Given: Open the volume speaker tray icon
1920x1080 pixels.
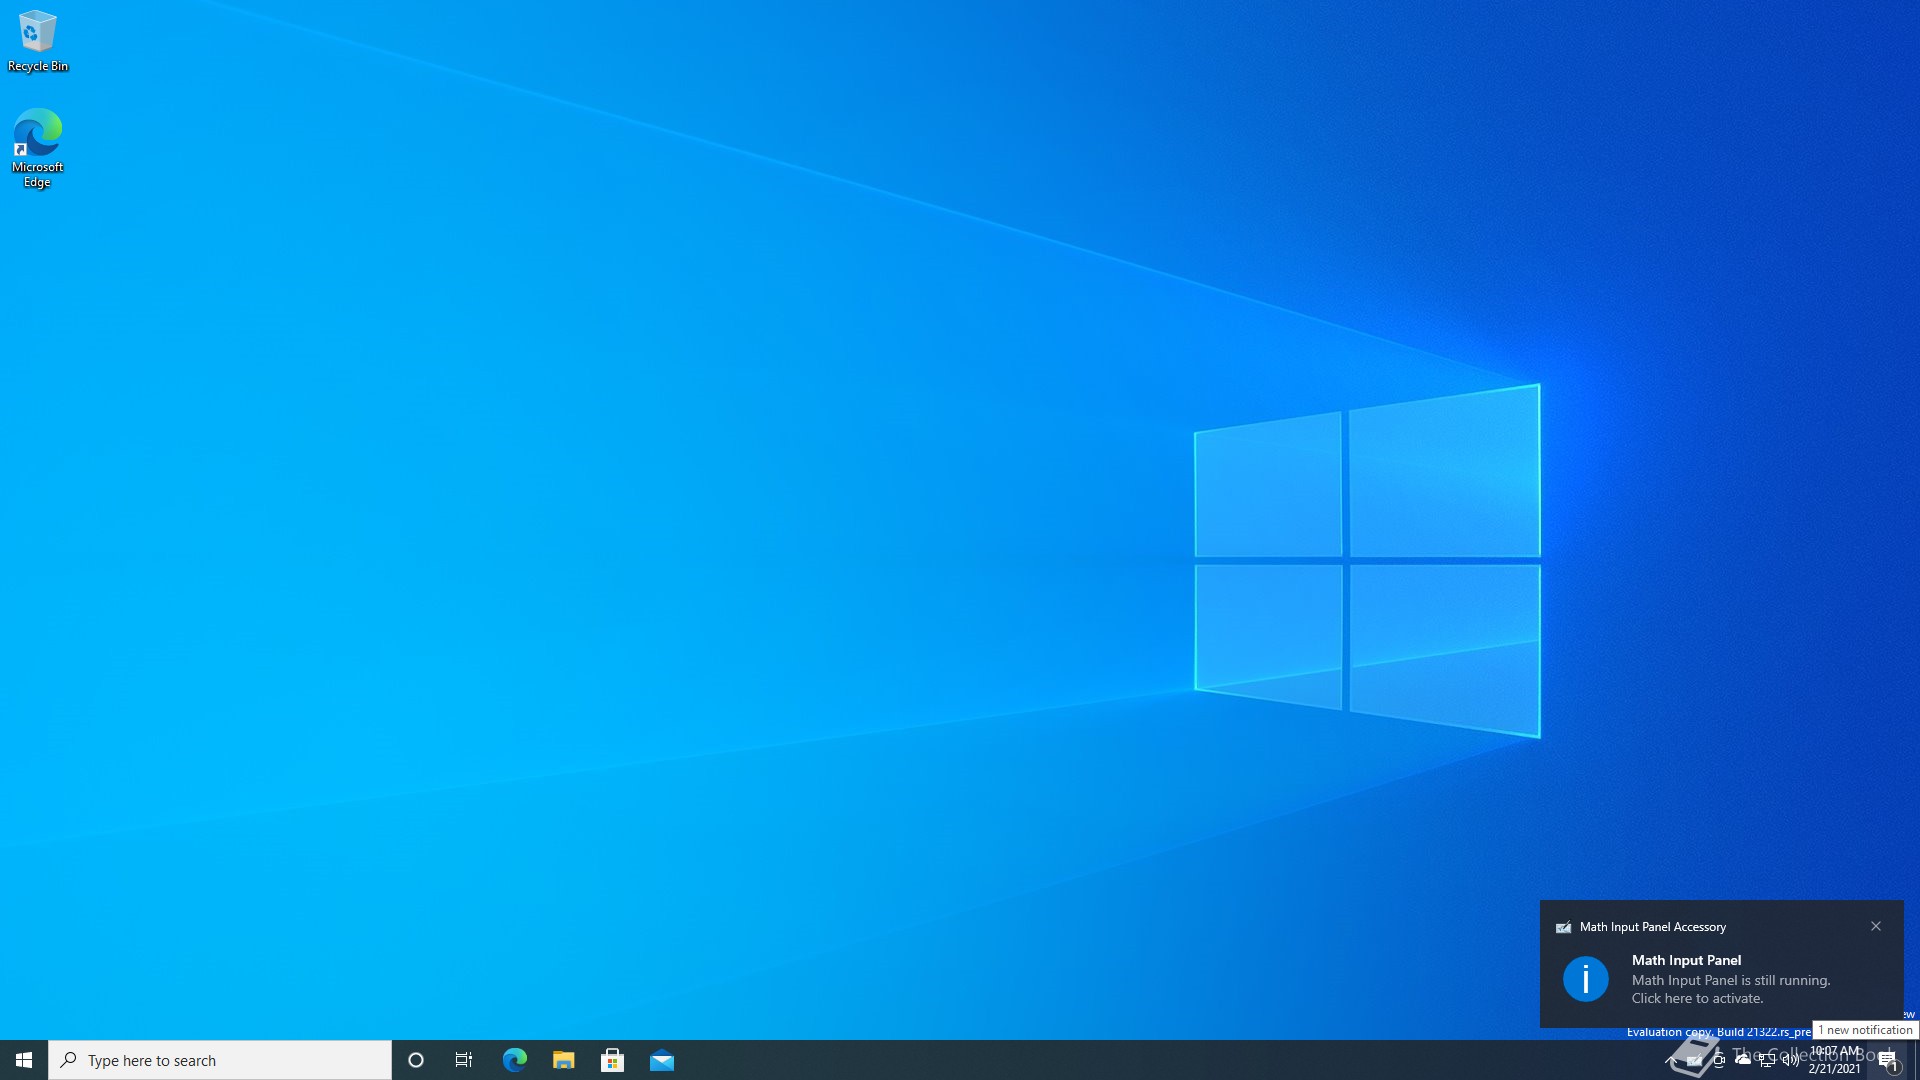Looking at the screenshot, I should coord(1791,1060).
